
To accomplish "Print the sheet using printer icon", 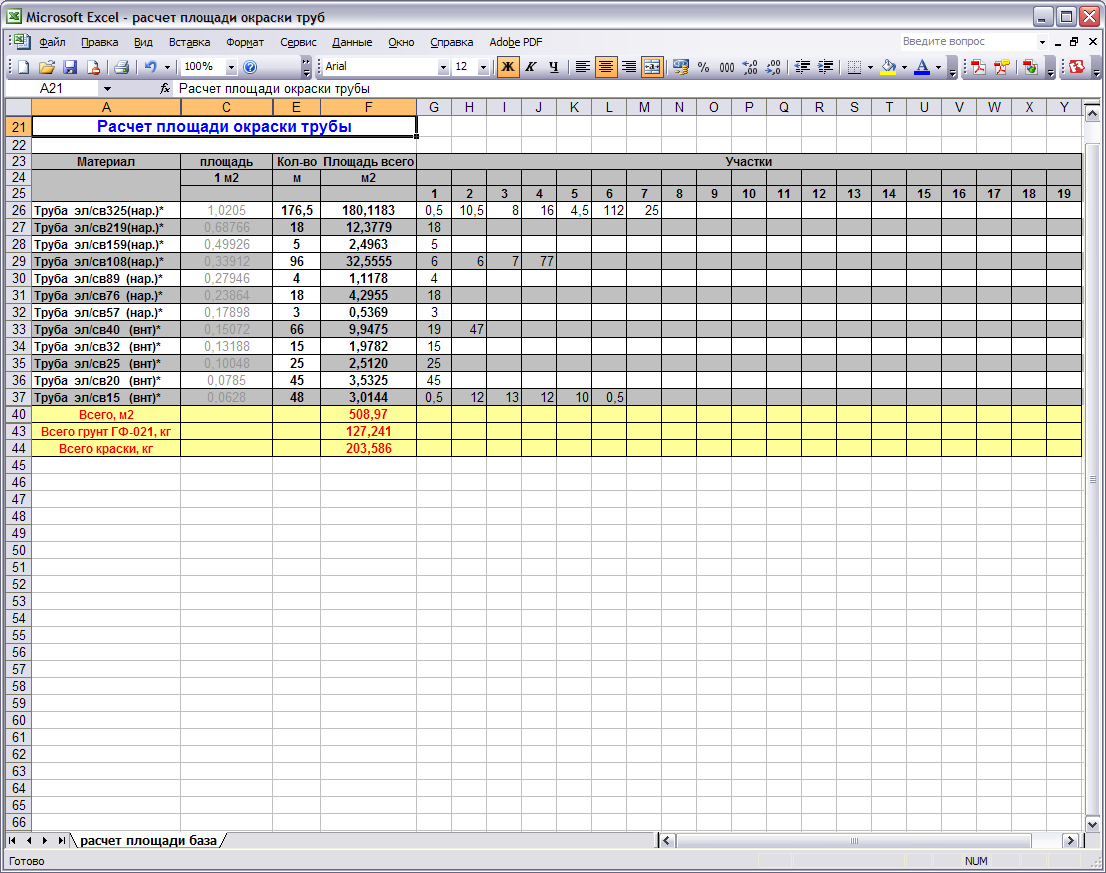I will (121, 67).
